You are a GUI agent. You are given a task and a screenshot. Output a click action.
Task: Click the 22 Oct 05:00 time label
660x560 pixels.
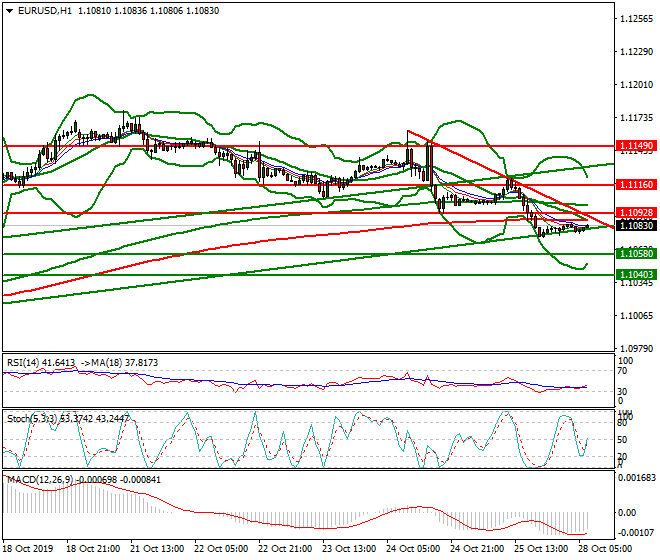tap(221, 549)
